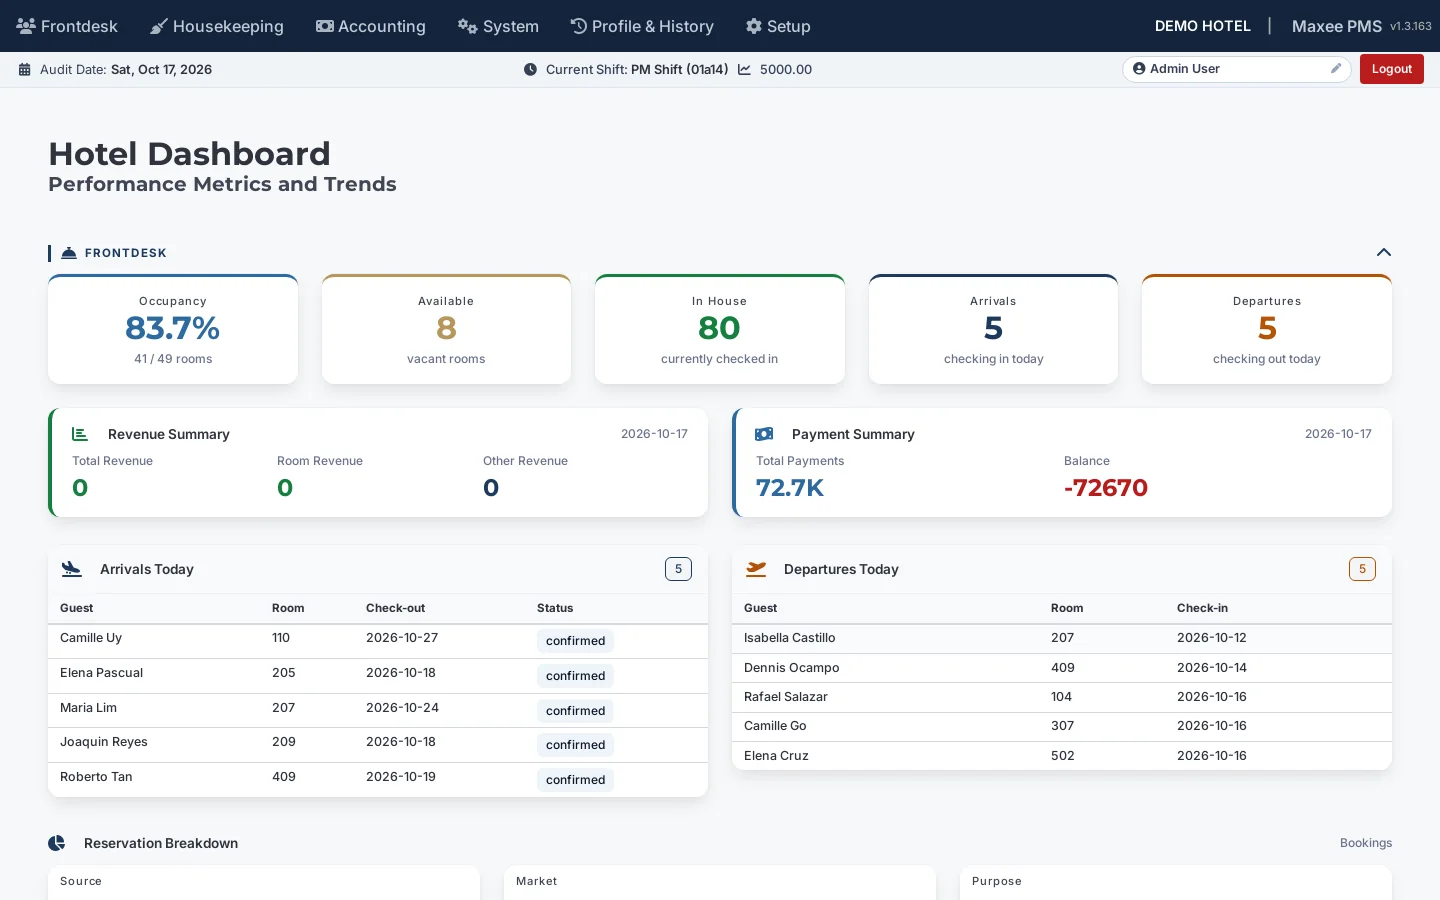Open the Housekeeping menu
The image size is (1440, 900).
click(x=217, y=26)
